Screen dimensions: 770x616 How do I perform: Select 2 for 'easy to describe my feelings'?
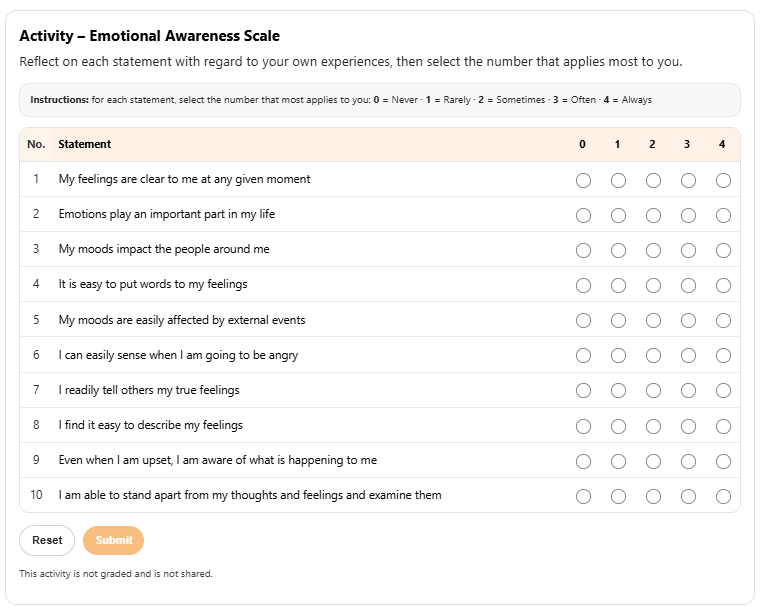point(653,427)
